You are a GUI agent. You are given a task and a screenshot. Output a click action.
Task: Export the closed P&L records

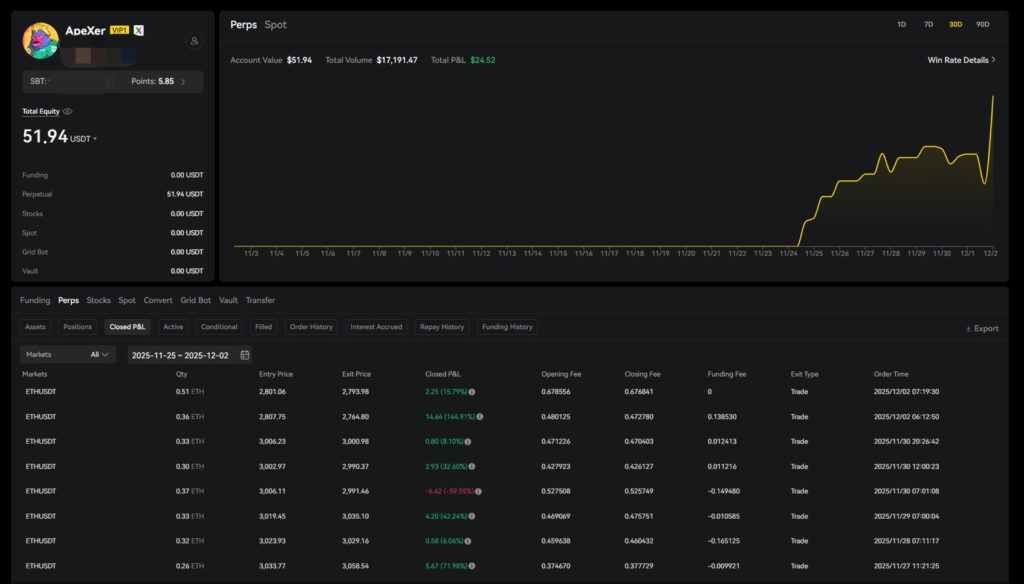981,328
